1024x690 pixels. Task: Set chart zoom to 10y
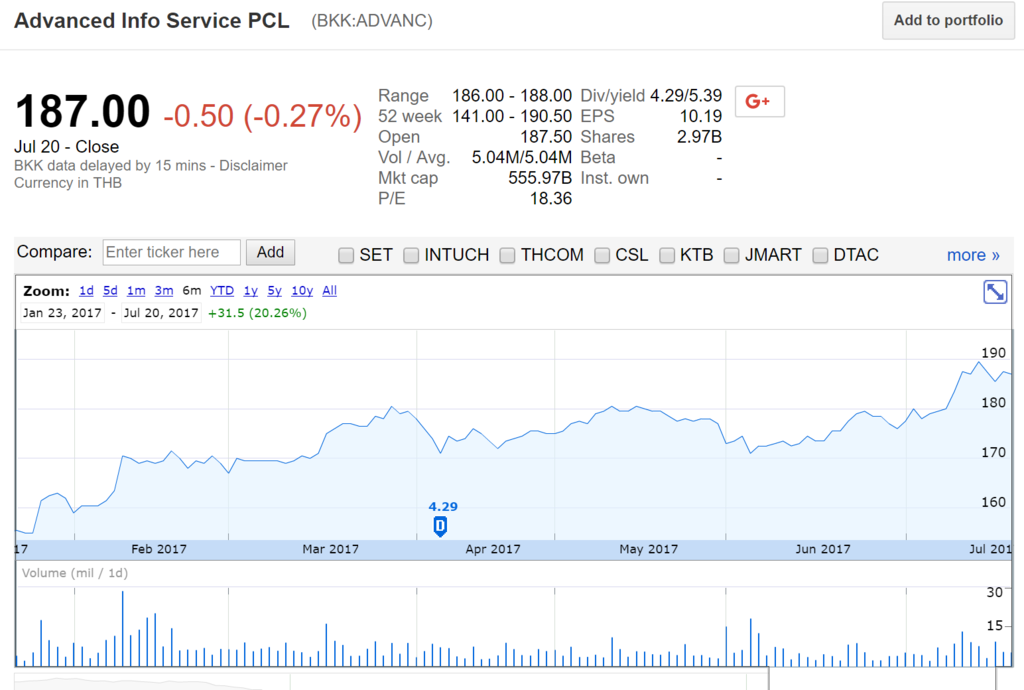(x=302, y=290)
